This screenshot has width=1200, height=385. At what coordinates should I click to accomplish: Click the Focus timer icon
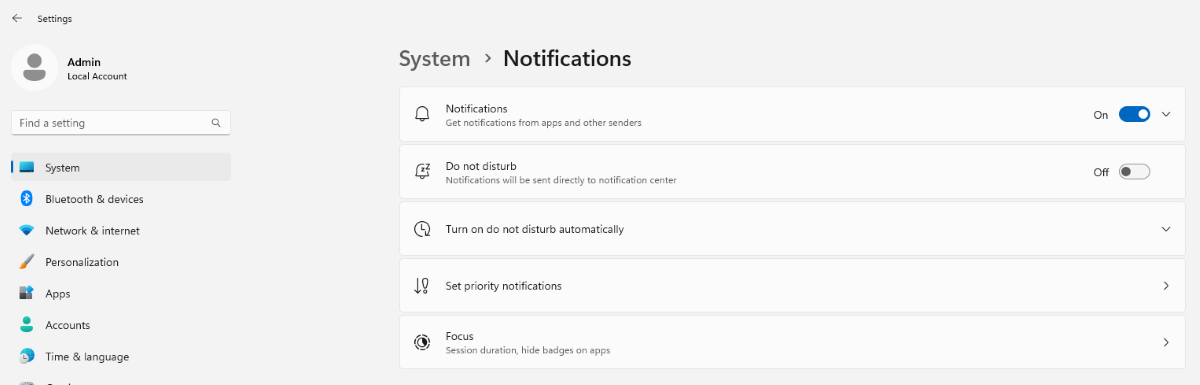click(423, 342)
